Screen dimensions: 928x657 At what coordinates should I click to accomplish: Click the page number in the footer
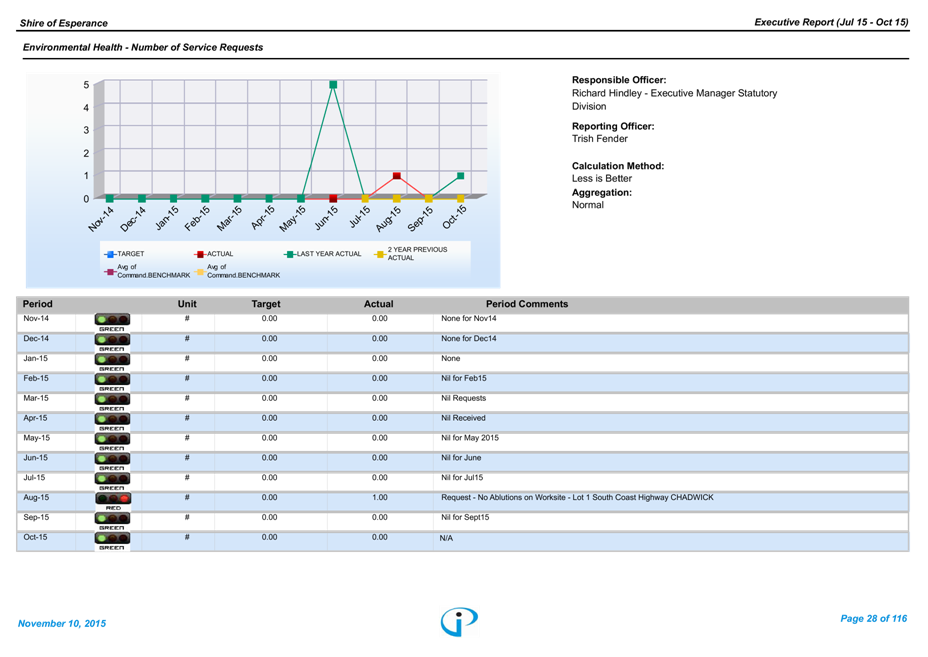[873, 620]
